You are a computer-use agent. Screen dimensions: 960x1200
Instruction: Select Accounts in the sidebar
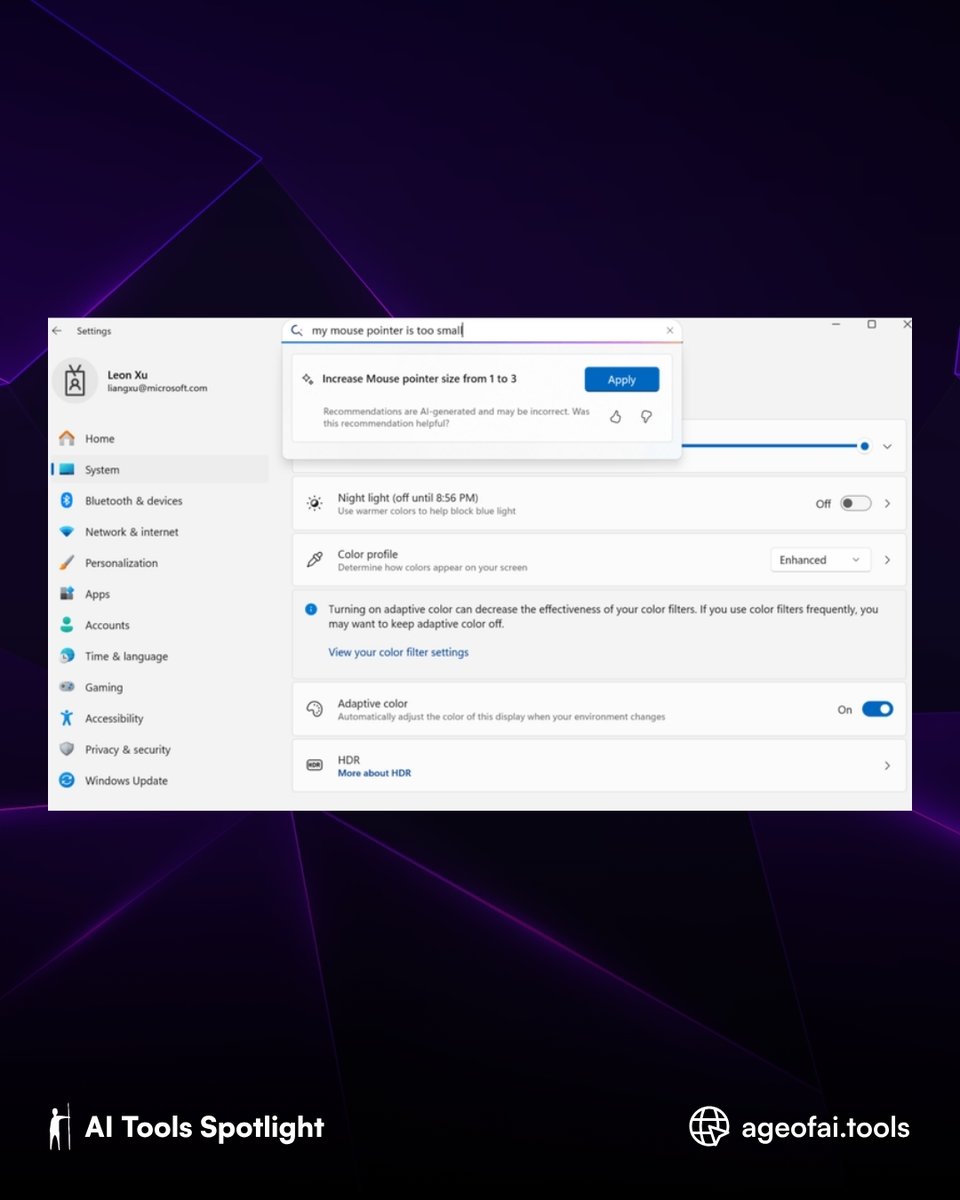pos(68,624)
